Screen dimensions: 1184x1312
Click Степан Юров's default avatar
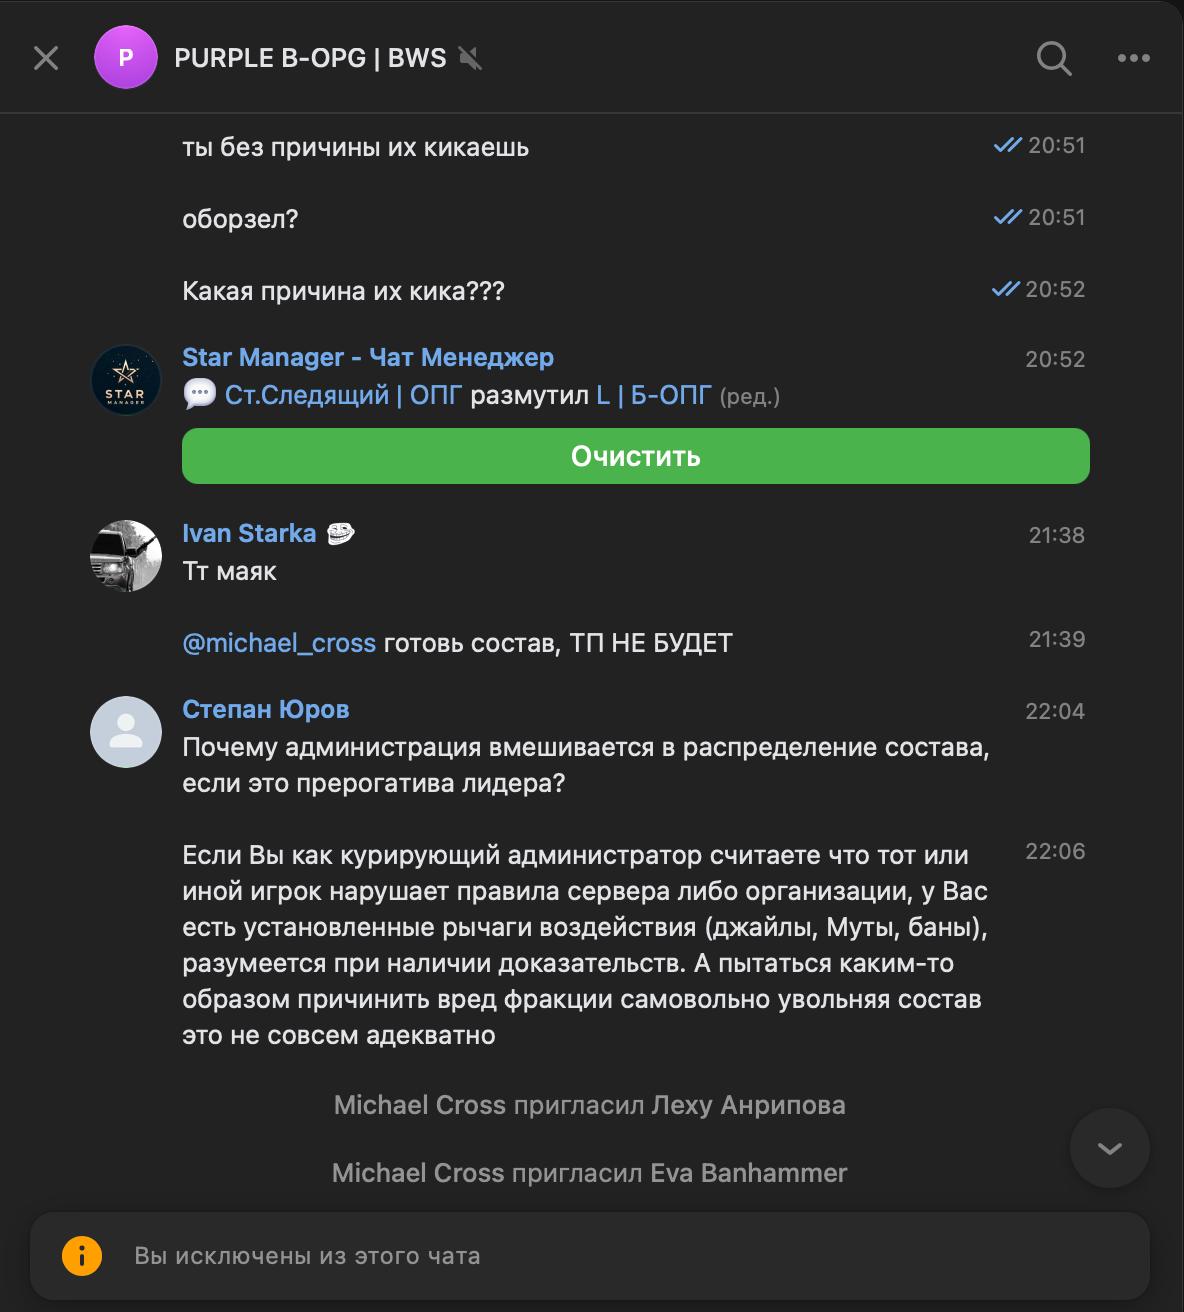click(x=126, y=732)
